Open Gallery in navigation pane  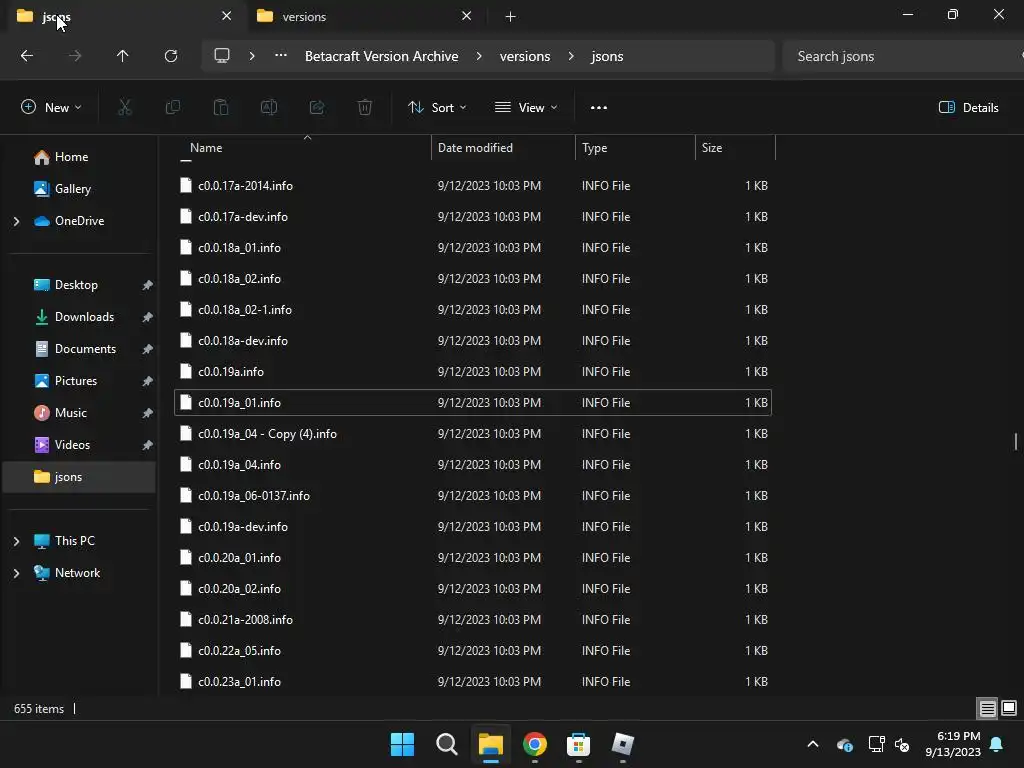coord(72,189)
